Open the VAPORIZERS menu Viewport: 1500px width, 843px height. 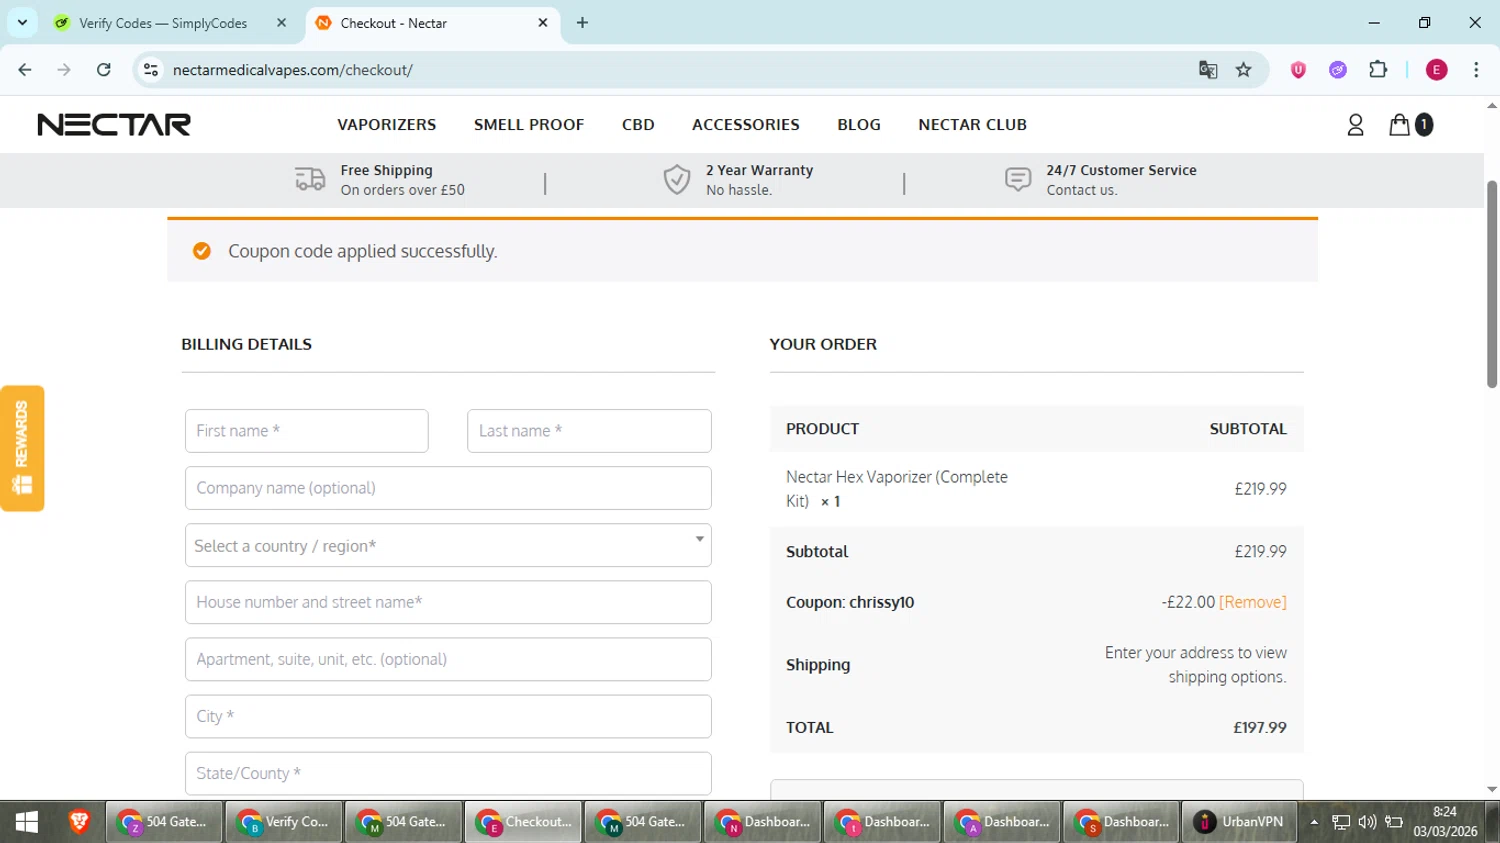tap(387, 125)
